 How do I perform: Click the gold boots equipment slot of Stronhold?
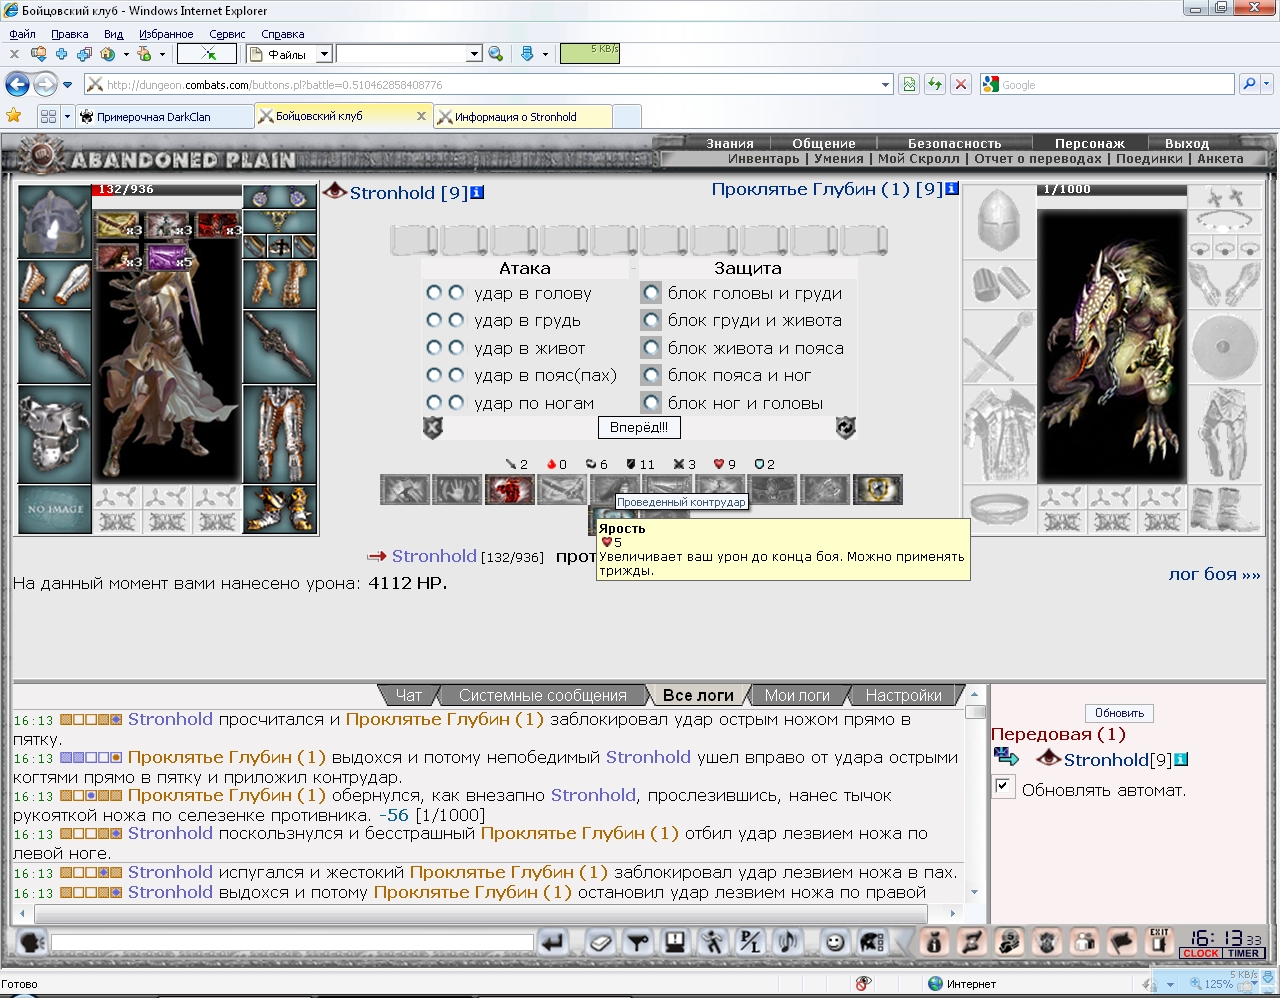pyautogui.click(x=280, y=509)
